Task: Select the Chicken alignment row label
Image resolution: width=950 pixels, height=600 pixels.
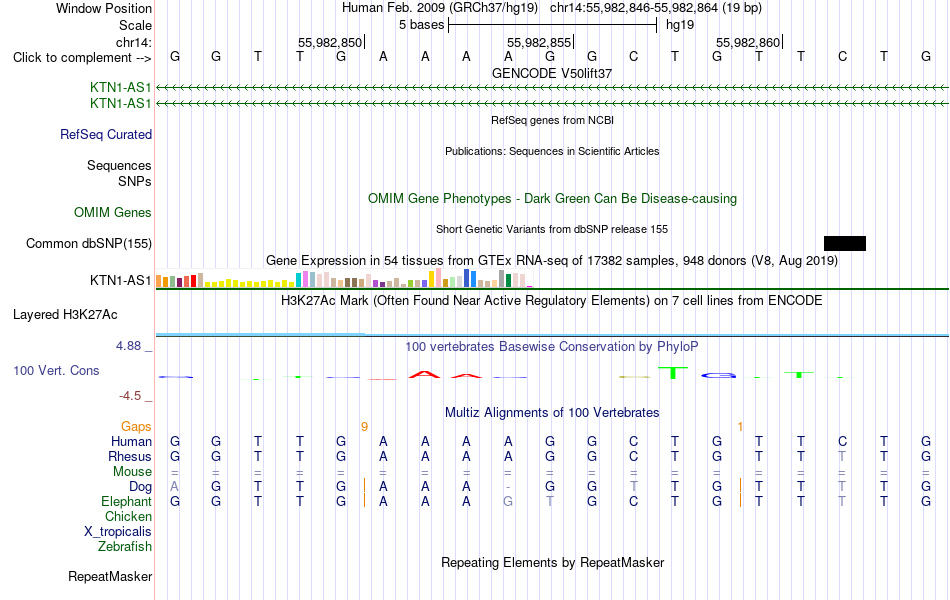Action: [128, 516]
